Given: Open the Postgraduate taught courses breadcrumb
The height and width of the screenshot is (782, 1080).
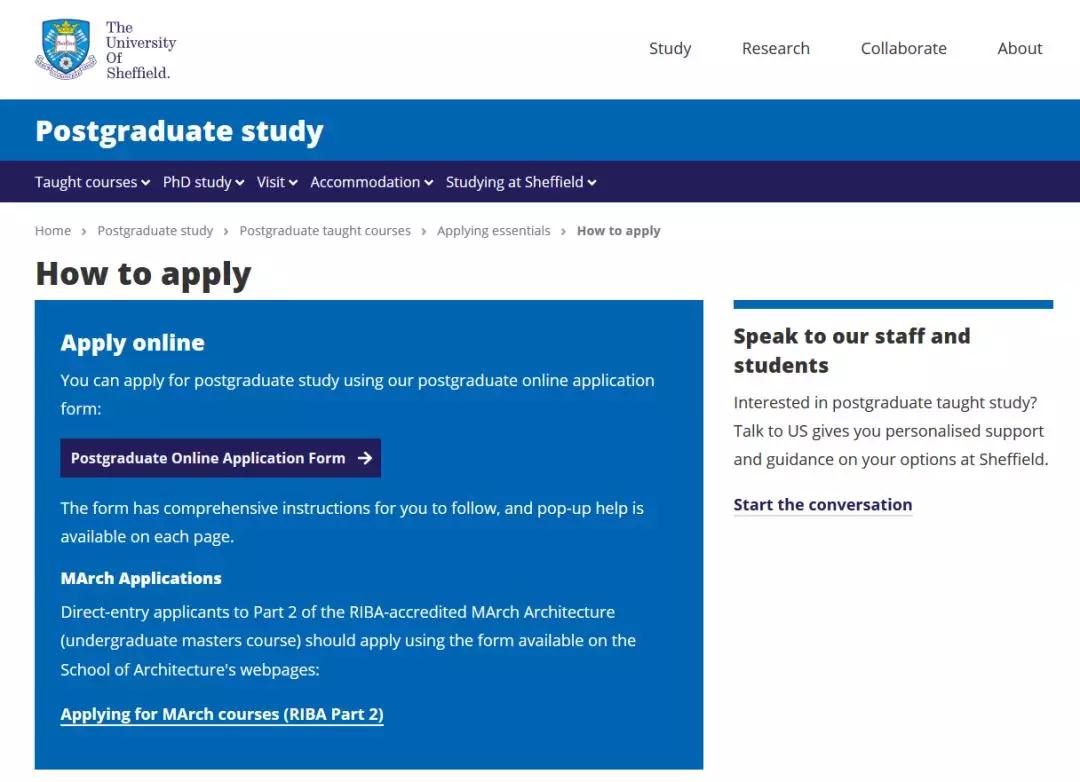Looking at the screenshot, I should pos(325,231).
